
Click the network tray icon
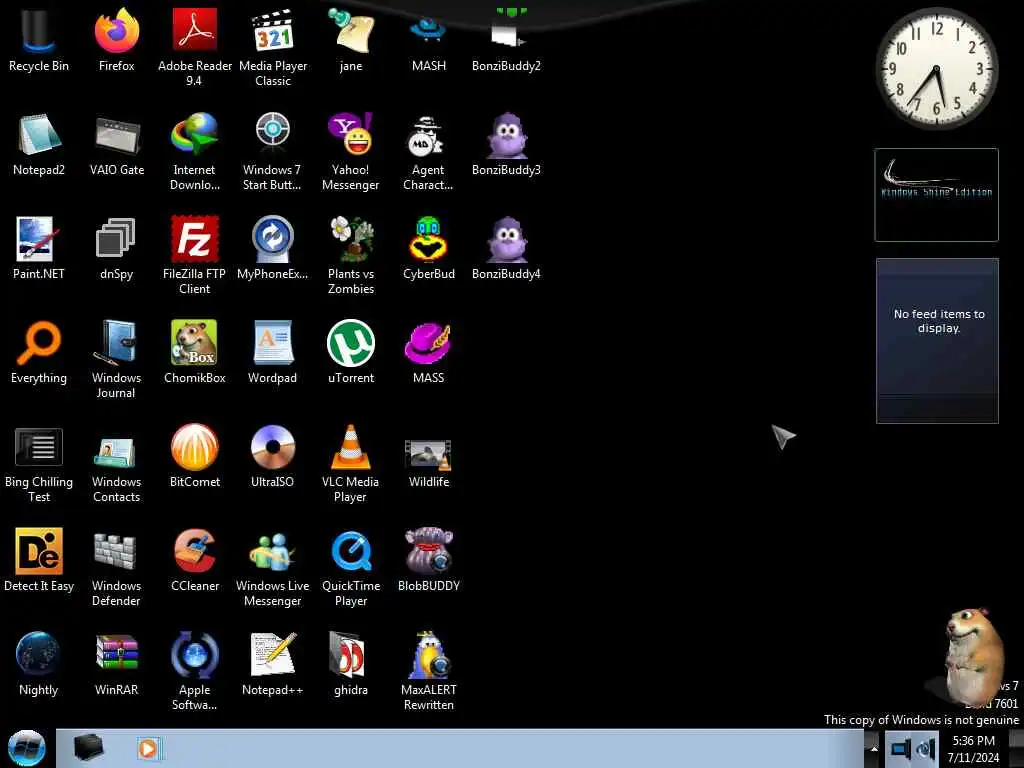click(x=901, y=748)
